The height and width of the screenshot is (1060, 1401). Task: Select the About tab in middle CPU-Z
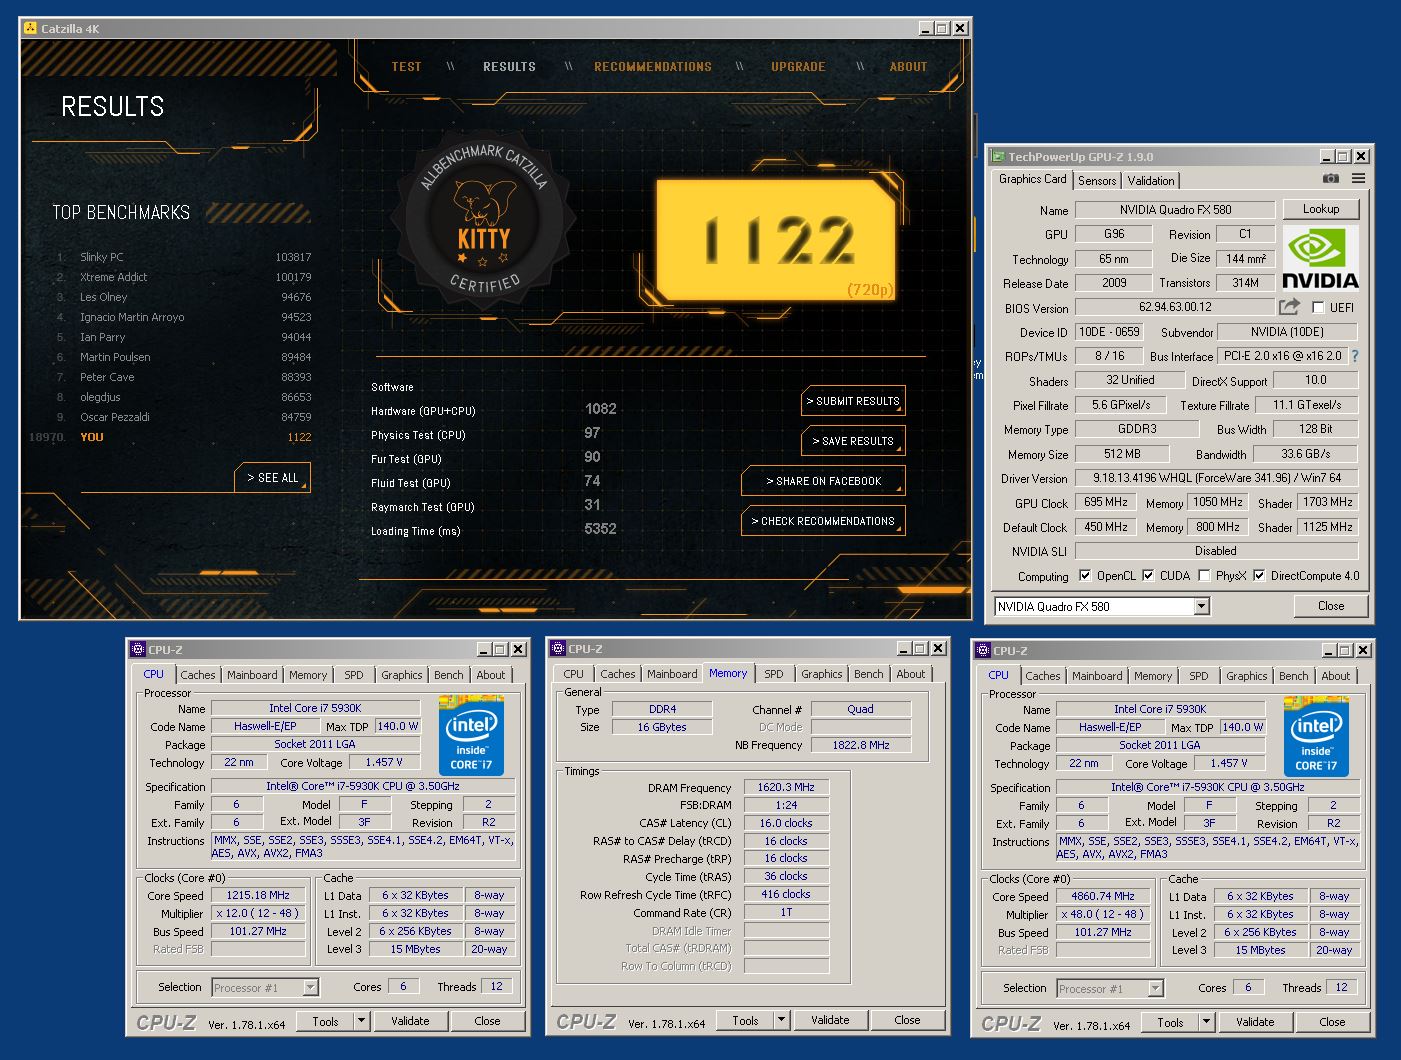click(x=910, y=674)
